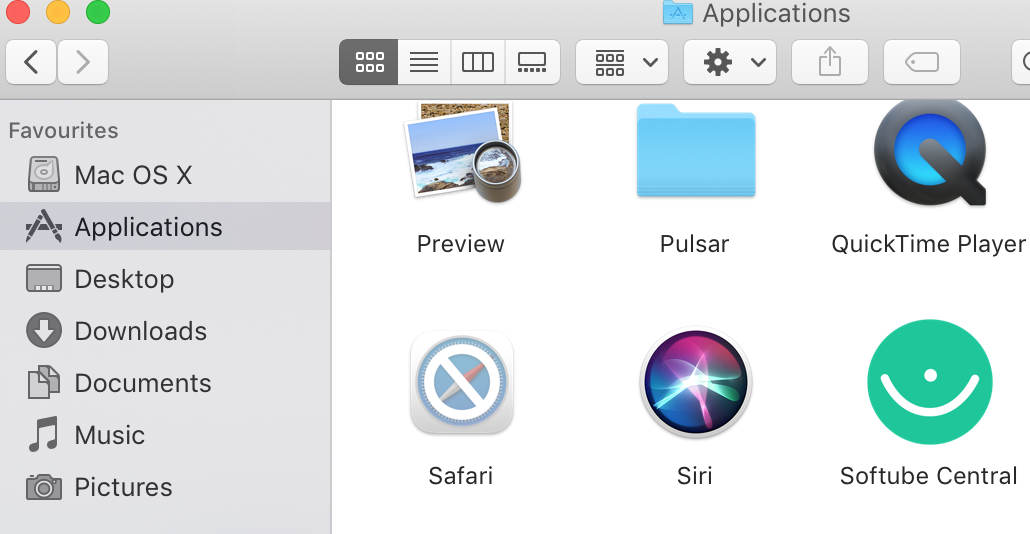Open Pictures from the sidebar
This screenshot has width=1030, height=534.
point(165,487)
